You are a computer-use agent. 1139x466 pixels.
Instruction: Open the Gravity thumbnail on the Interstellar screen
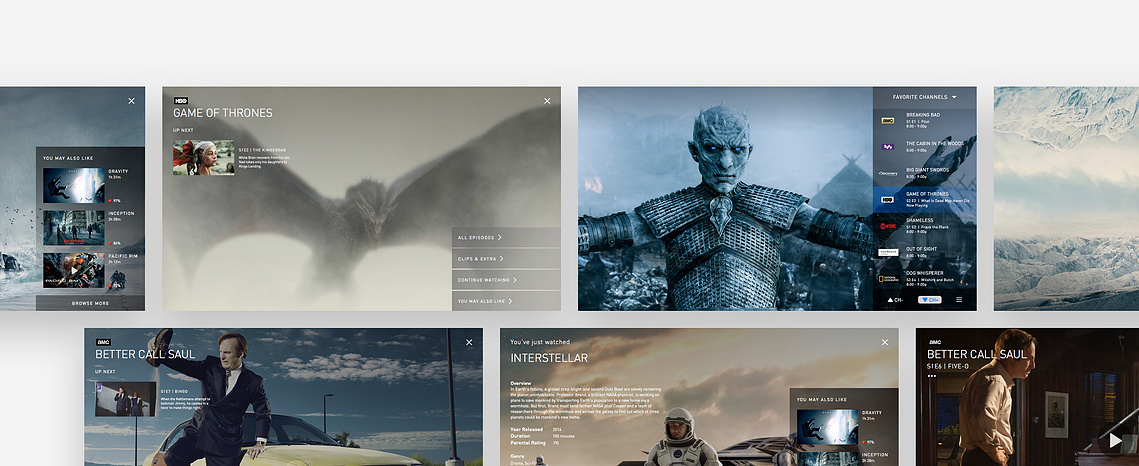[827, 427]
